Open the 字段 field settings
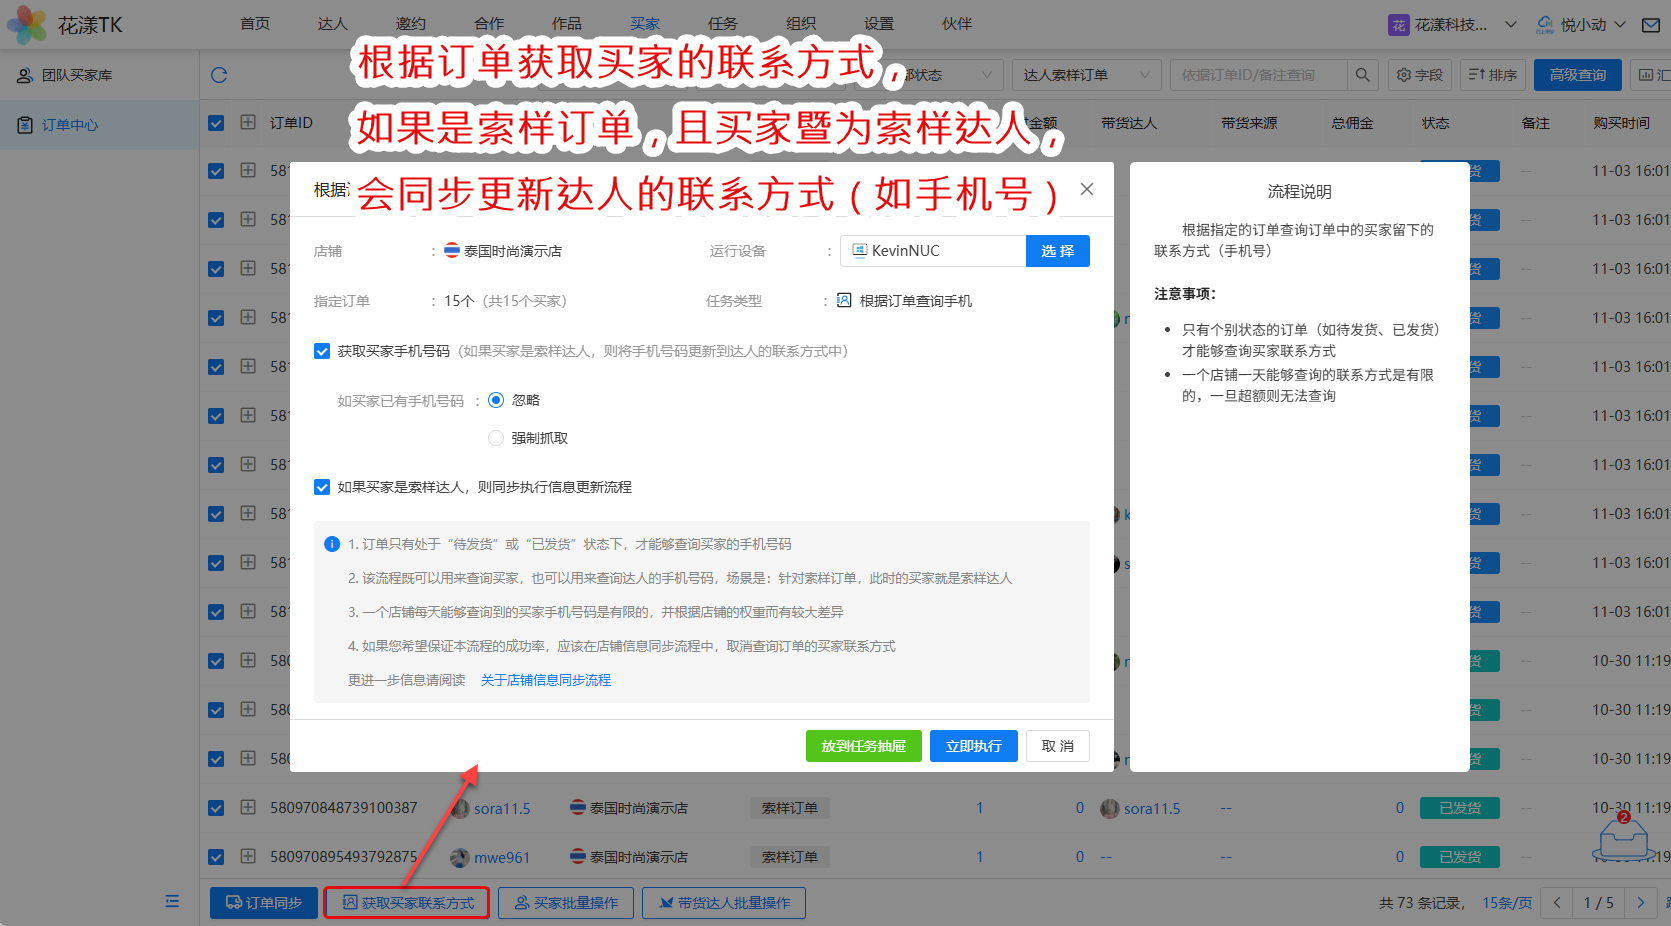The height and width of the screenshot is (926, 1671). pos(1419,75)
